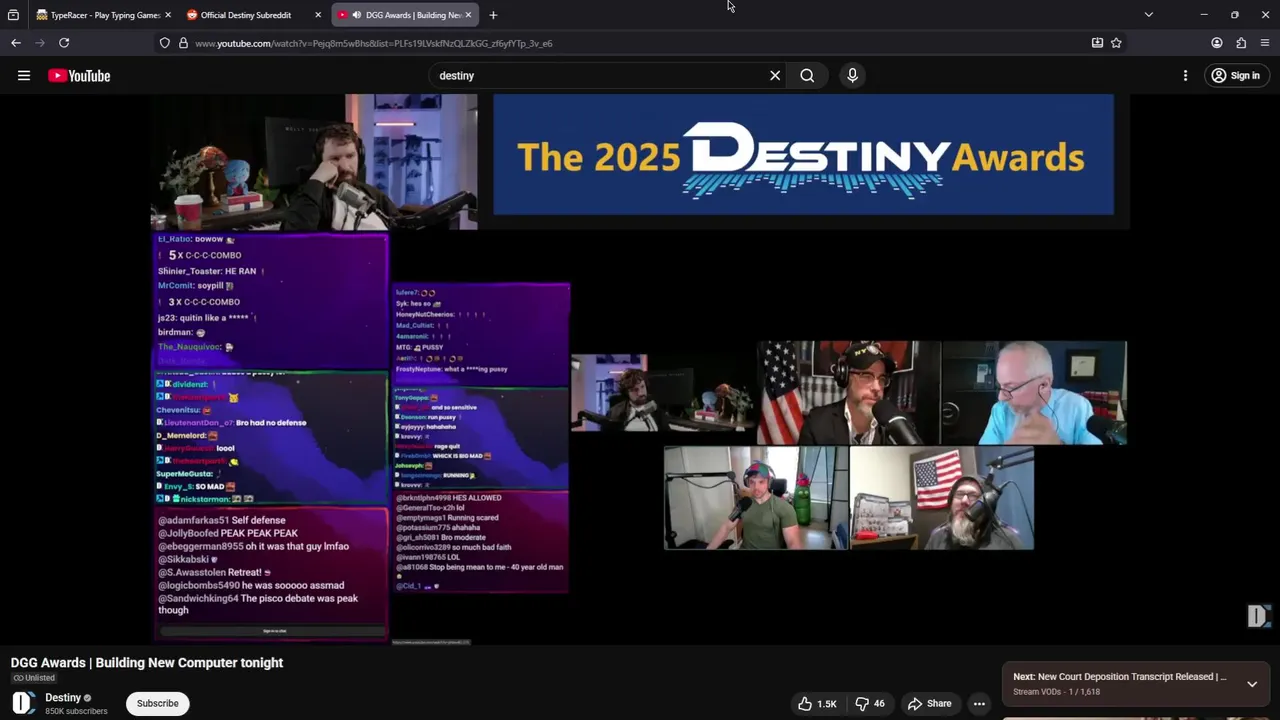Open a new browser tab
This screenshot has height=720, width=1280.
pyautogui.click(x=493, y=15)
